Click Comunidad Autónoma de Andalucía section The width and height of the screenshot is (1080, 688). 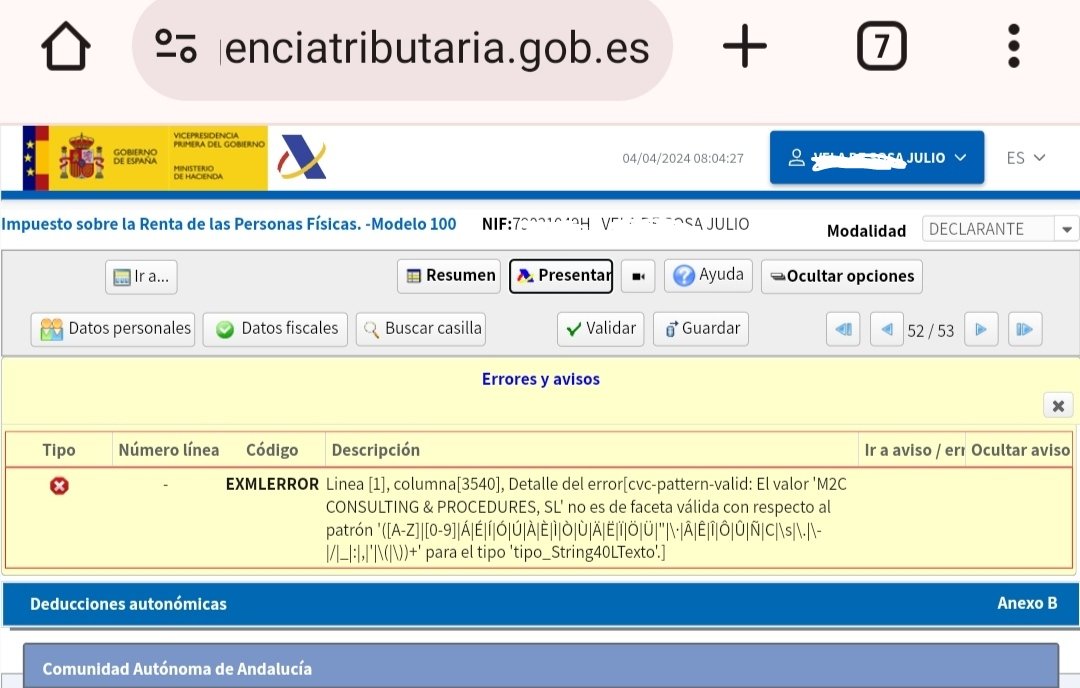tap(541, 666)
